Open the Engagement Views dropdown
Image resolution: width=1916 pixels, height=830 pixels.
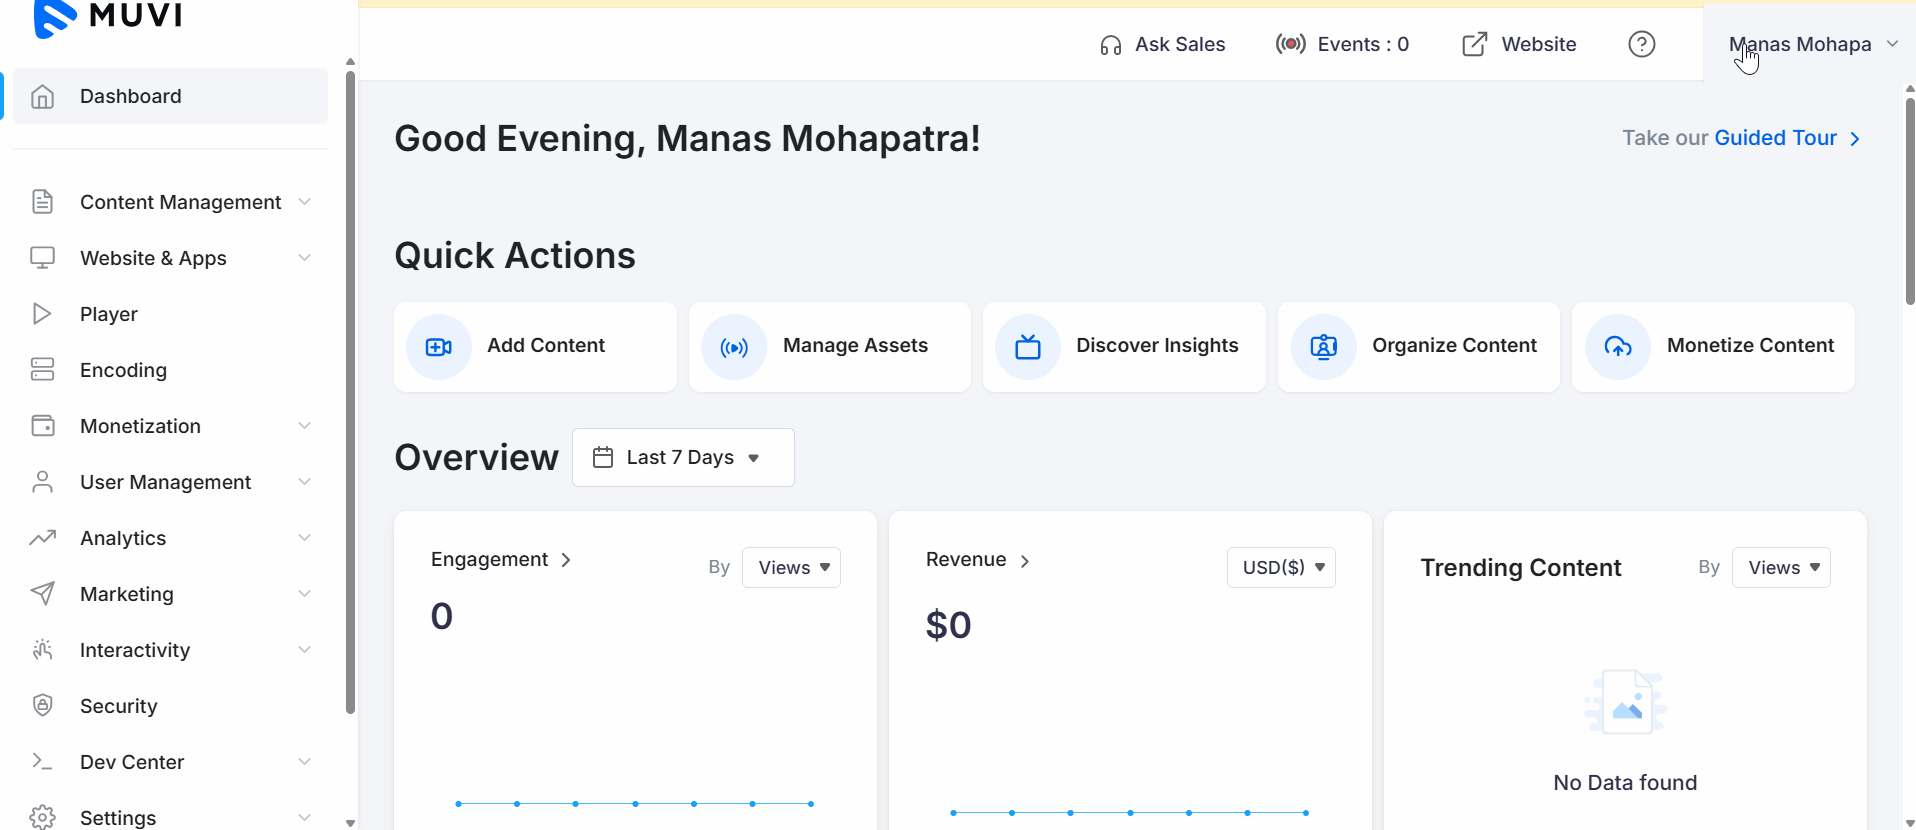[791, 568]
